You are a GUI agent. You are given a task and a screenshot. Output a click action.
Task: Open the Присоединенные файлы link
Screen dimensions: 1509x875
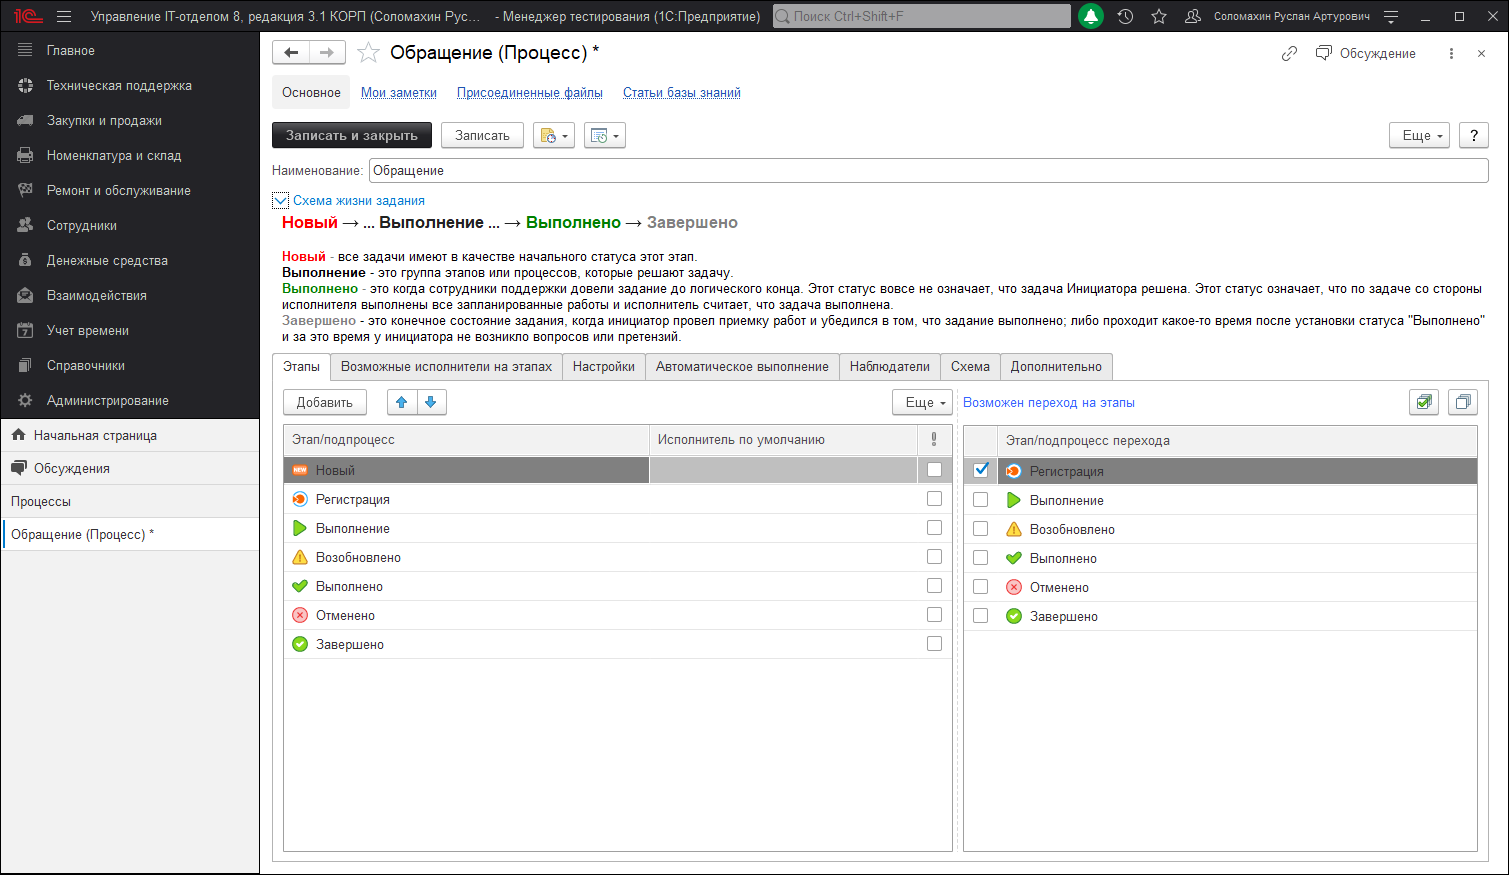click(529, 93)
